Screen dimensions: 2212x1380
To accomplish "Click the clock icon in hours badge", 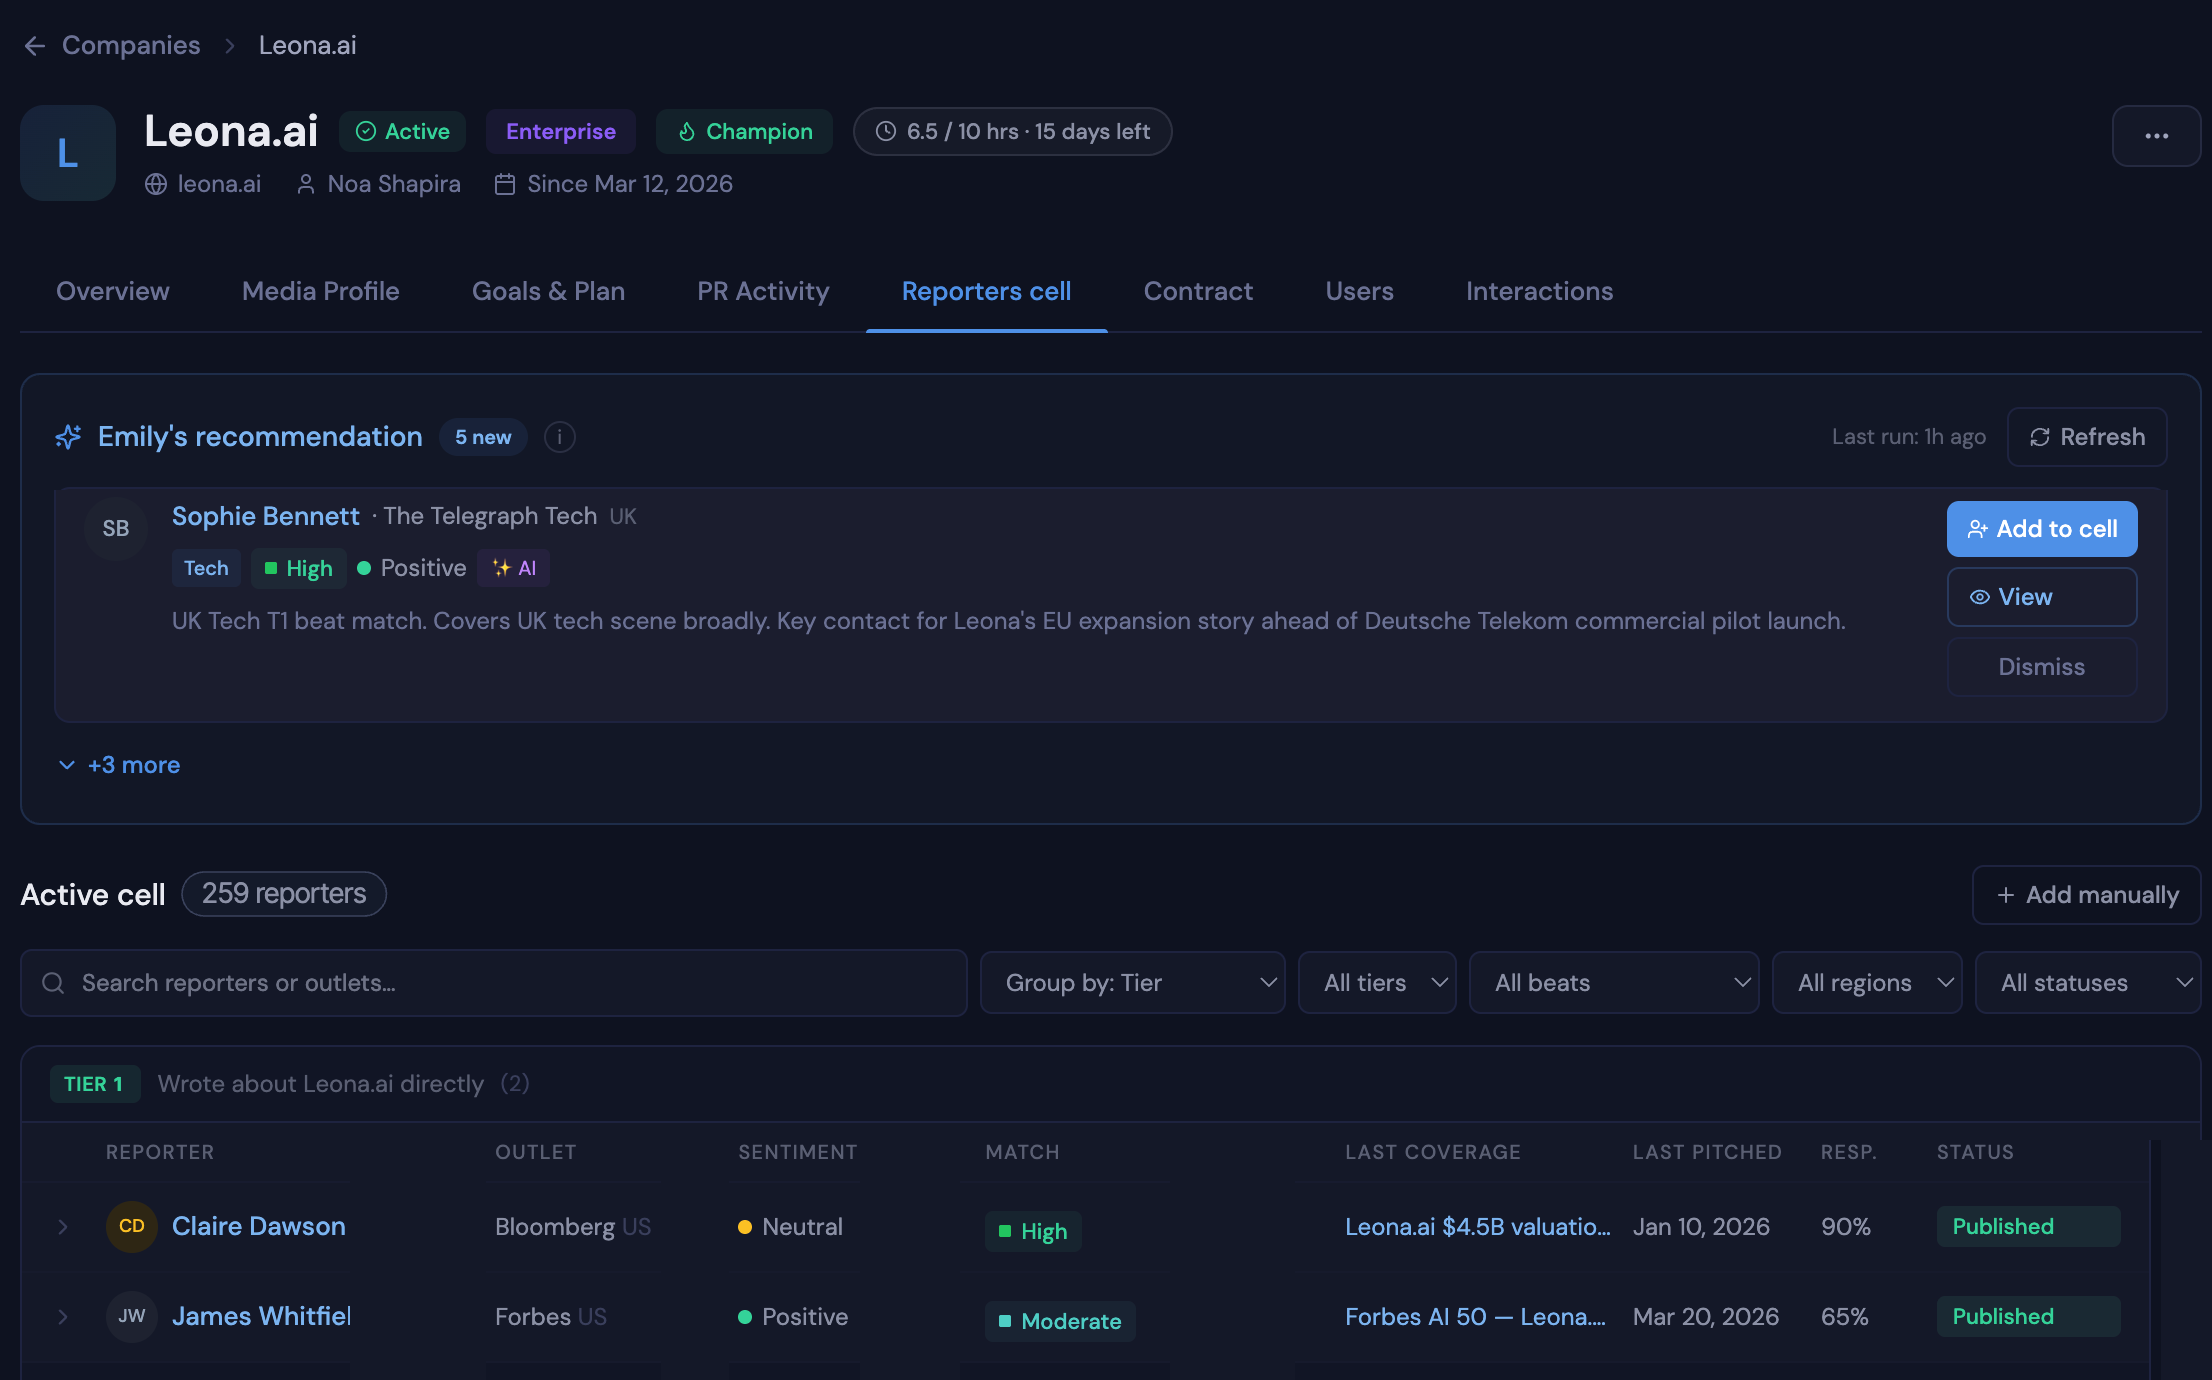I will click(x=886, y=131).
